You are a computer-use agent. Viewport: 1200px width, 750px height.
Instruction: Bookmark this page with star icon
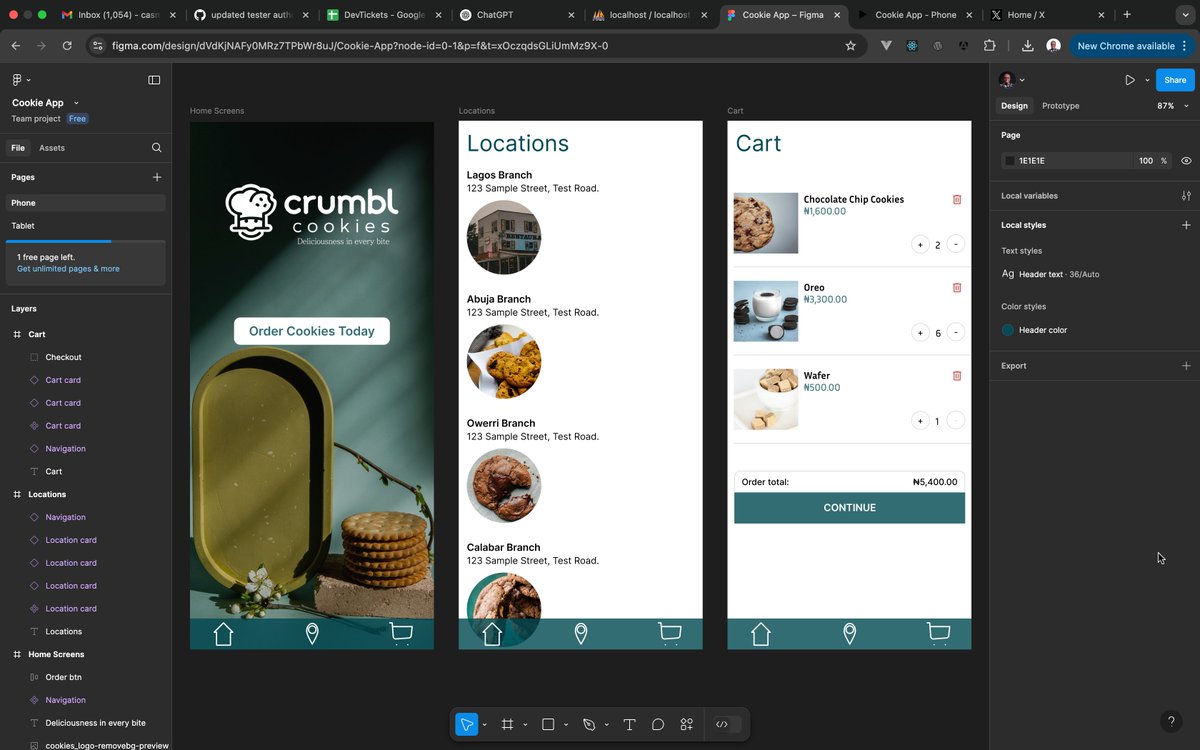(x=851, y=46)
